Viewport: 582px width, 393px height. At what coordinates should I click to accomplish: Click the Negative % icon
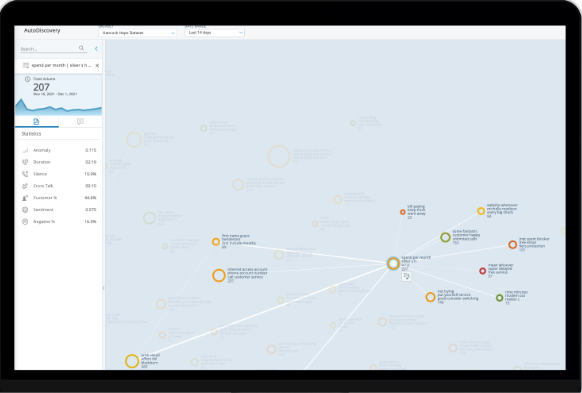(25, 222)
